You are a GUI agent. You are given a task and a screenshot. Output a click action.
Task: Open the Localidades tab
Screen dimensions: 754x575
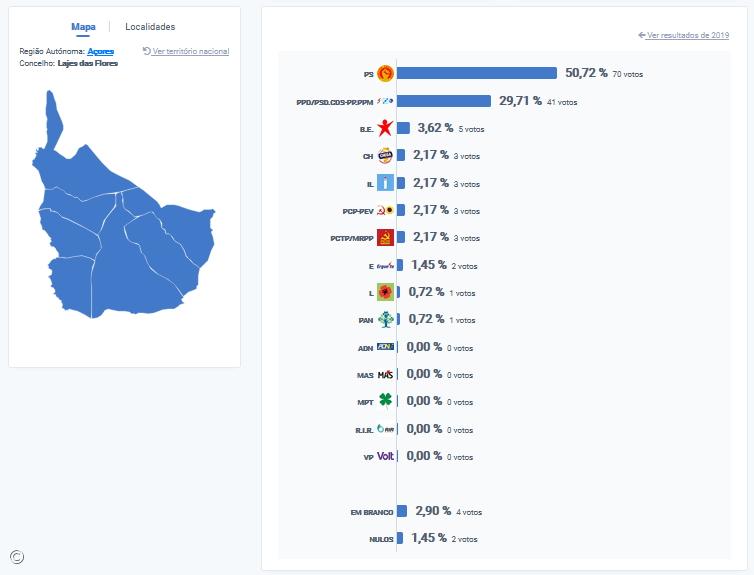150,27
